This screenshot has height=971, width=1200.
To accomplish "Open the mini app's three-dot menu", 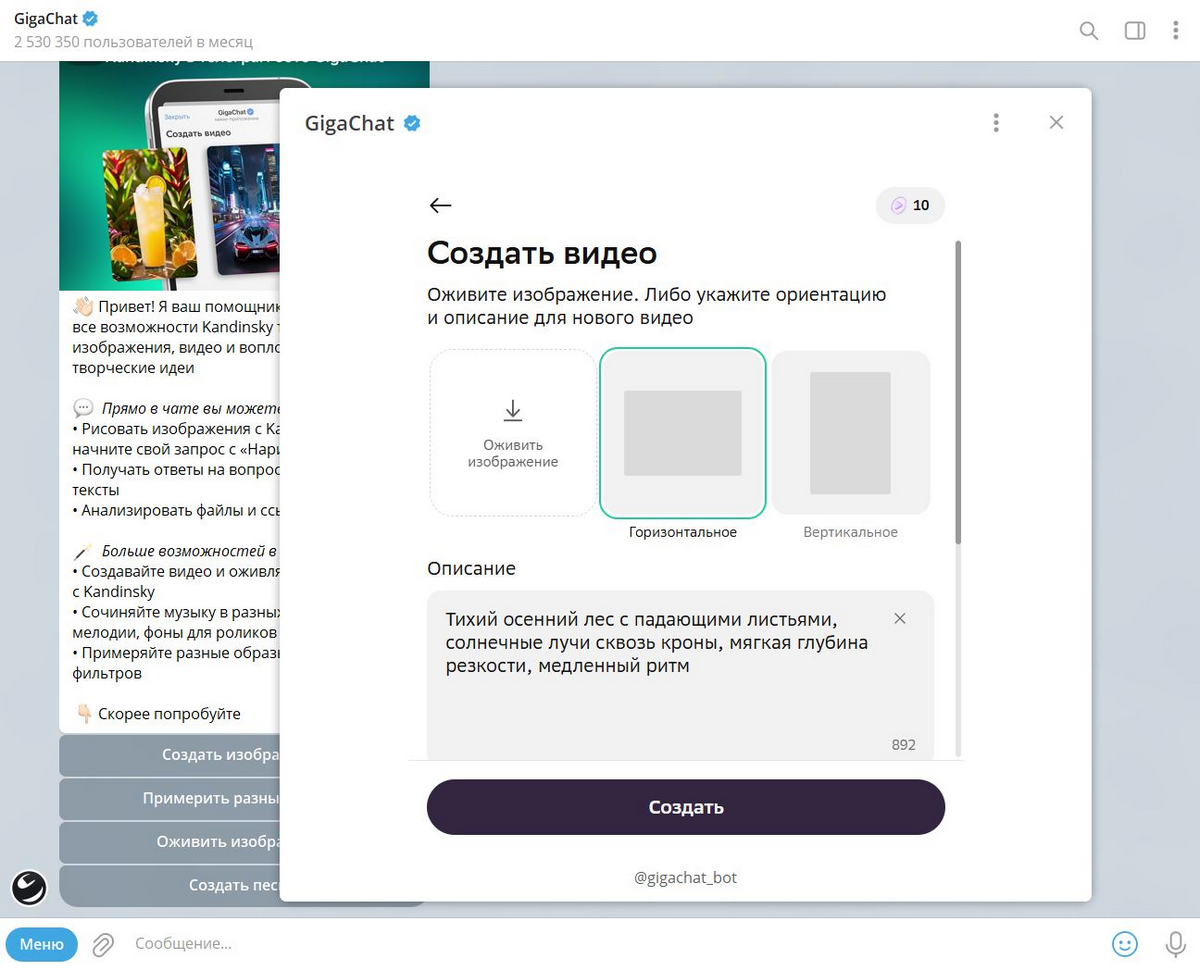I will (x=996, y=123).
